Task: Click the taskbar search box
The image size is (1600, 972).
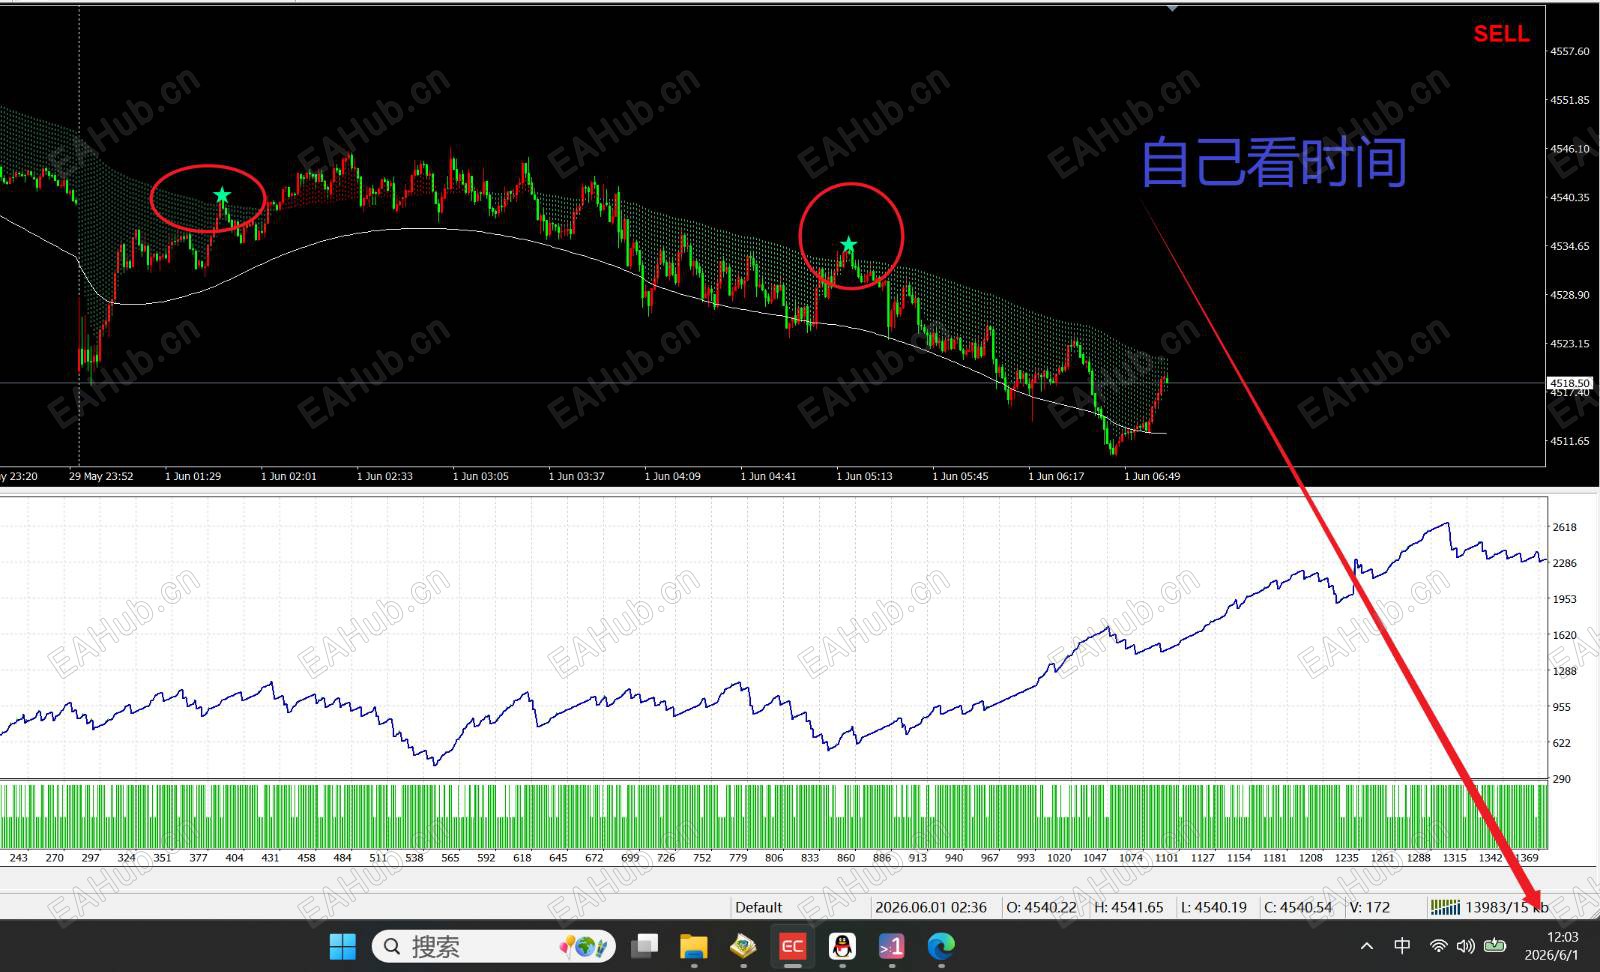Action: 494,946
